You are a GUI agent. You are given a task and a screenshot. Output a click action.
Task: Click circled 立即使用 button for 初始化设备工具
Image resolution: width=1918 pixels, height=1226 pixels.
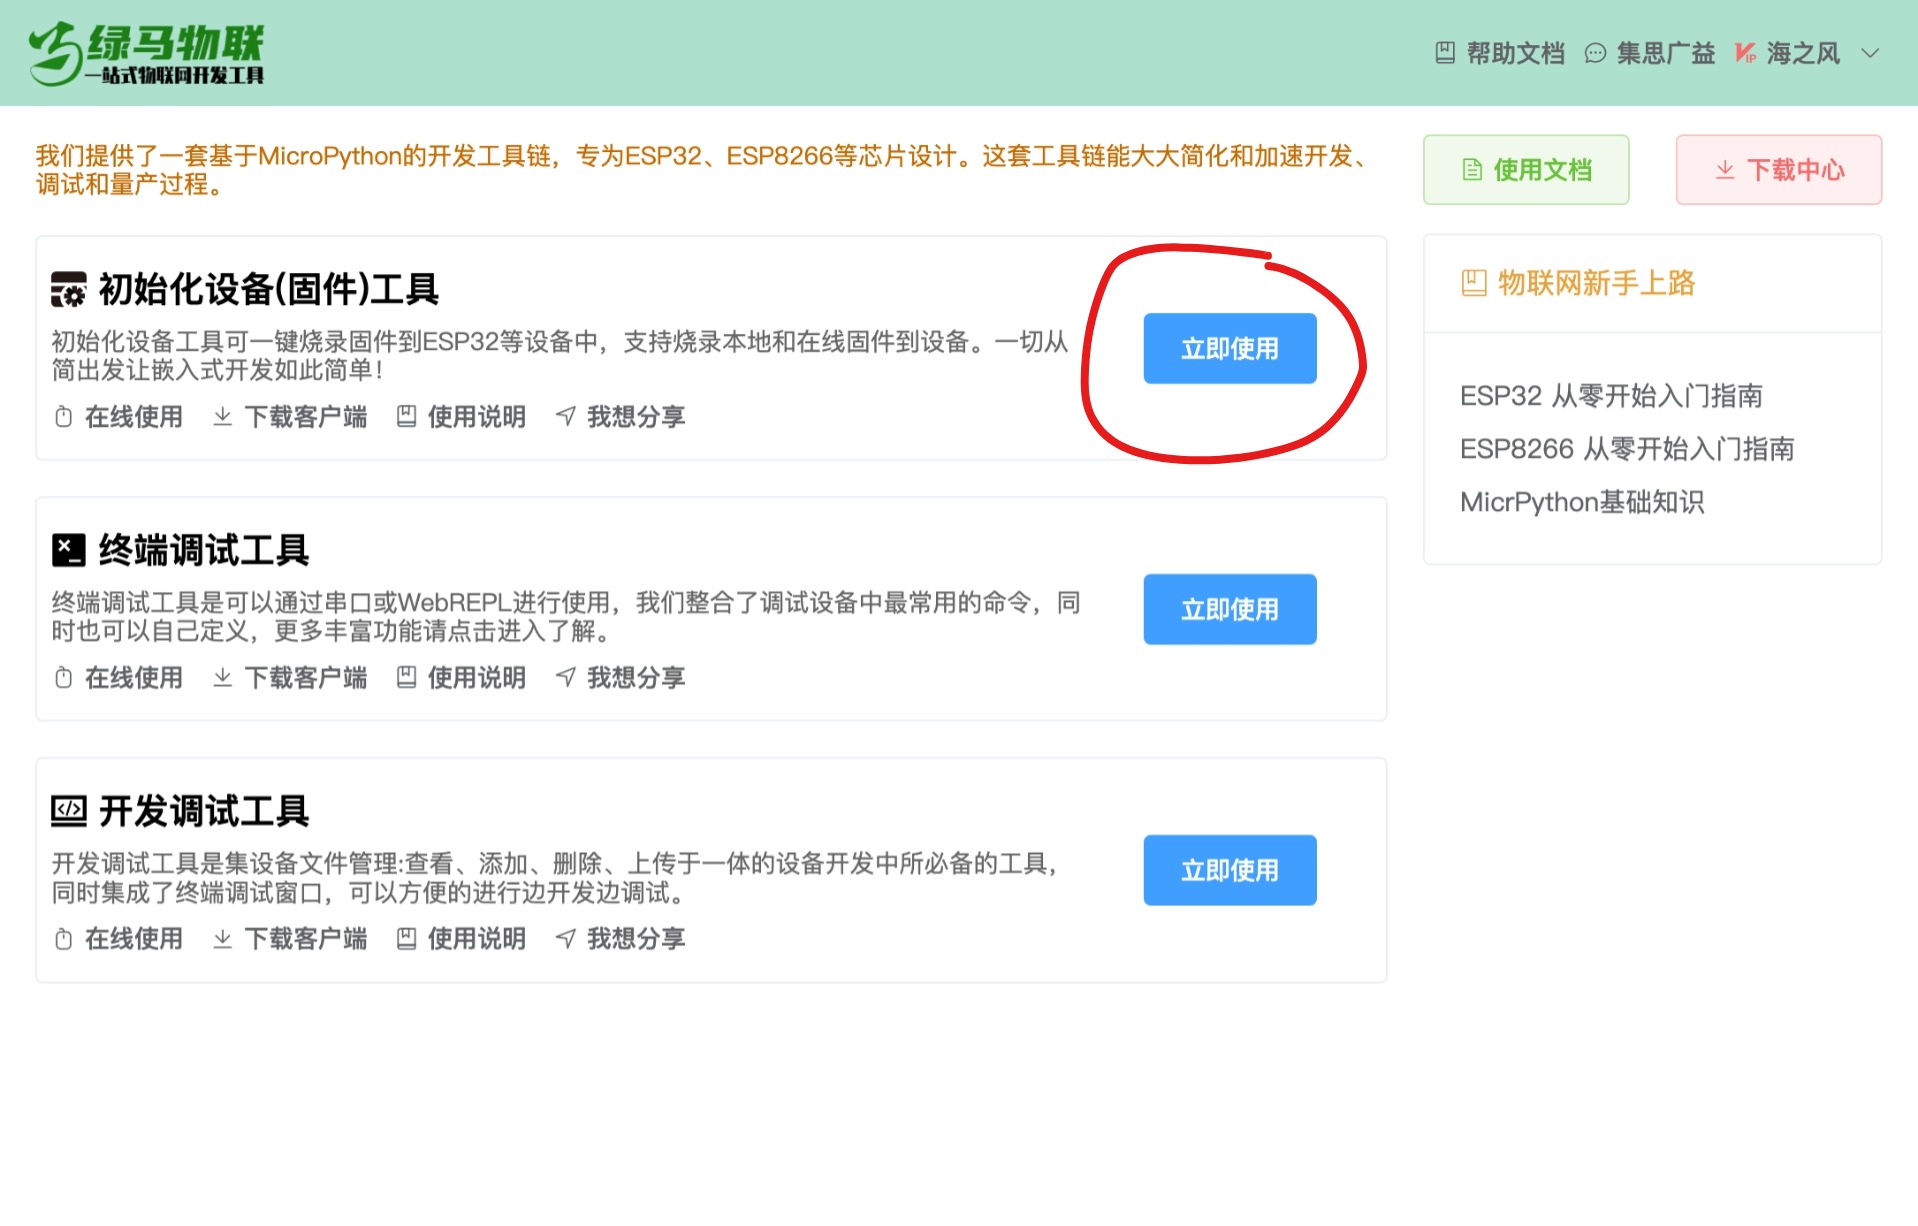click(1229, 348)
